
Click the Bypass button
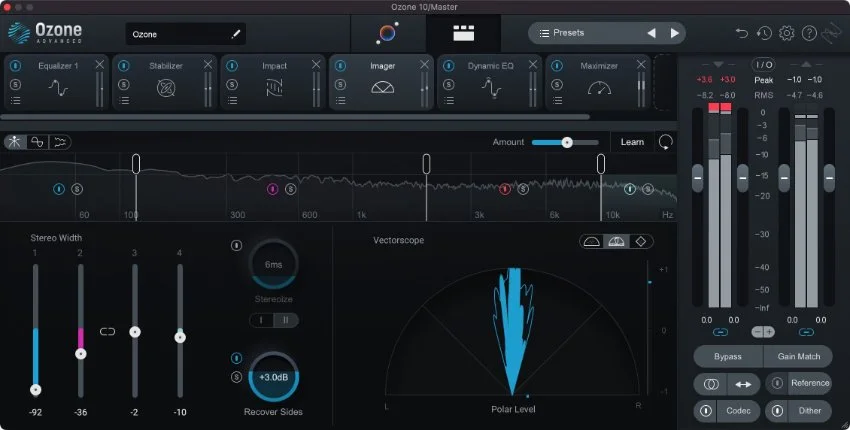point(728,357)
